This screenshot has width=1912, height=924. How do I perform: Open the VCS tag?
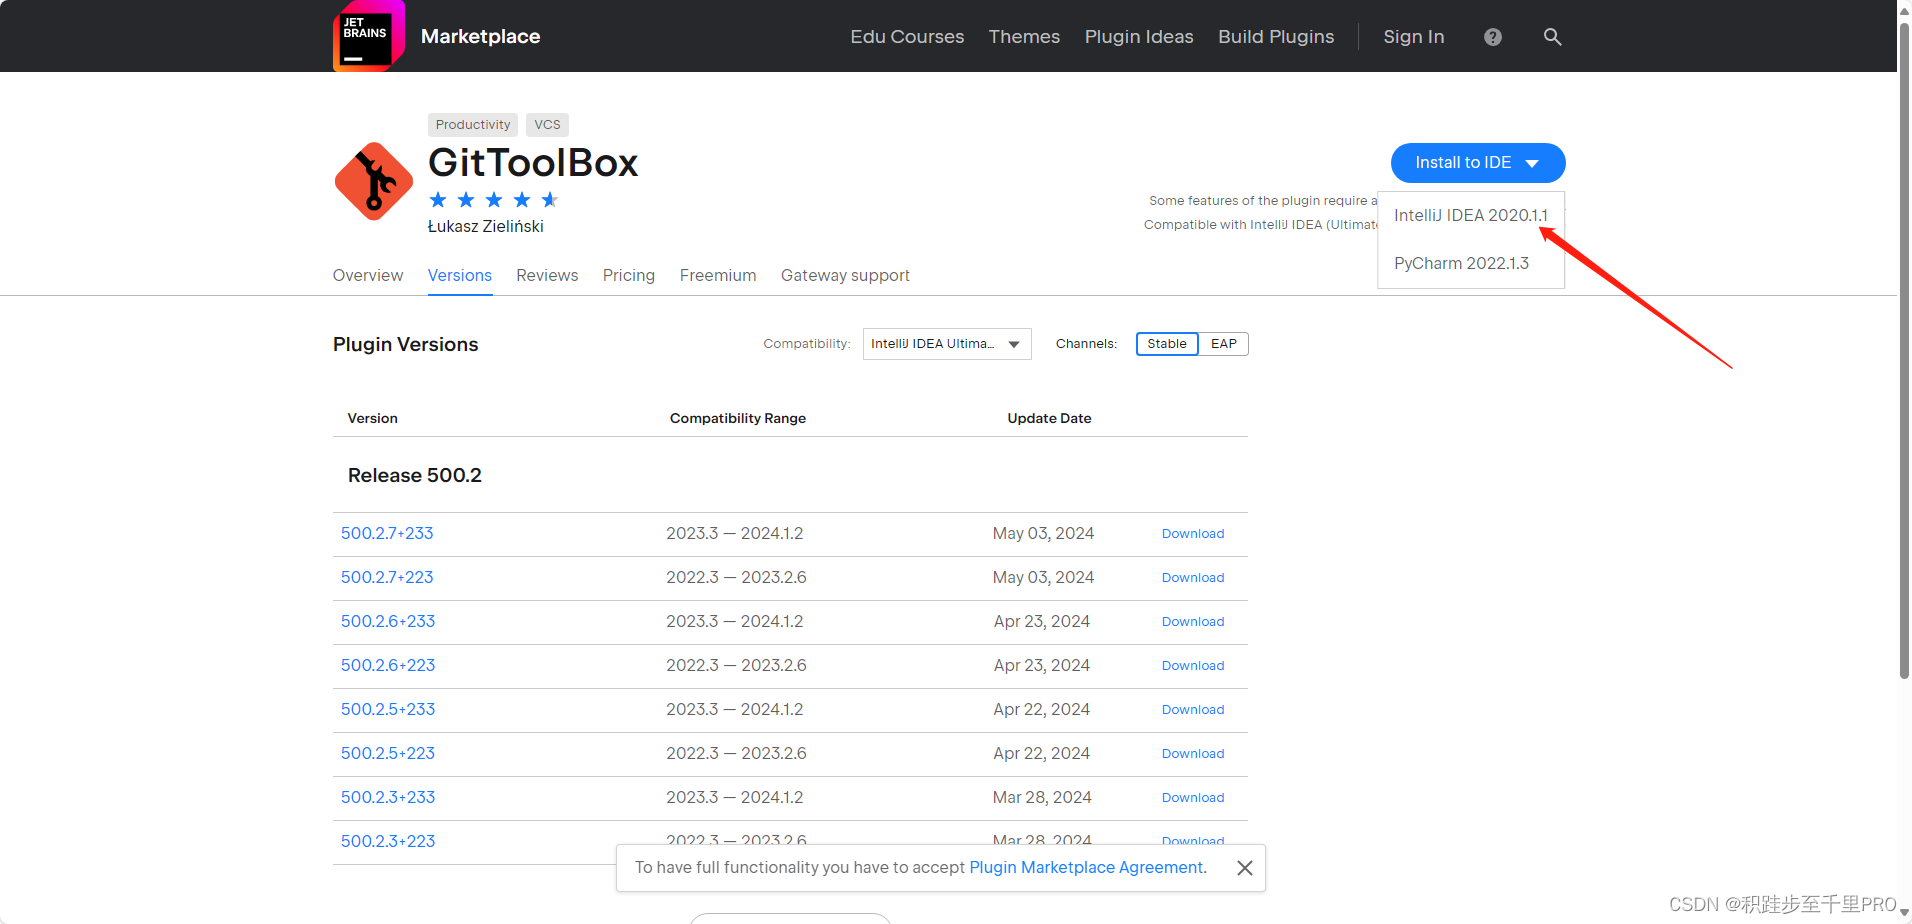click(547, 125)
